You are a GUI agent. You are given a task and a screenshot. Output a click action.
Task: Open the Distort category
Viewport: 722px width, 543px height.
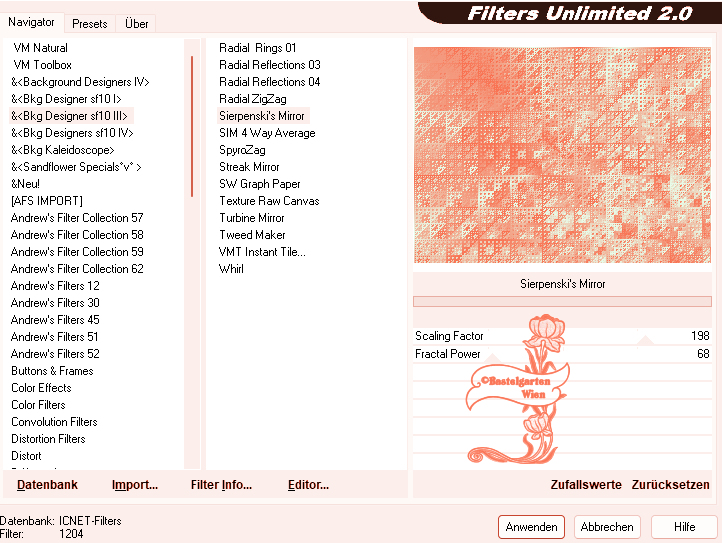click(26, 456)
